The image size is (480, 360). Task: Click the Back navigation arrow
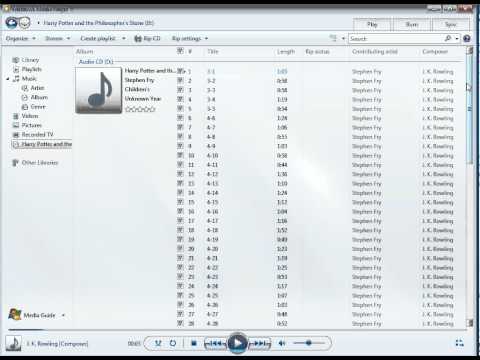[x=12, y=23]
